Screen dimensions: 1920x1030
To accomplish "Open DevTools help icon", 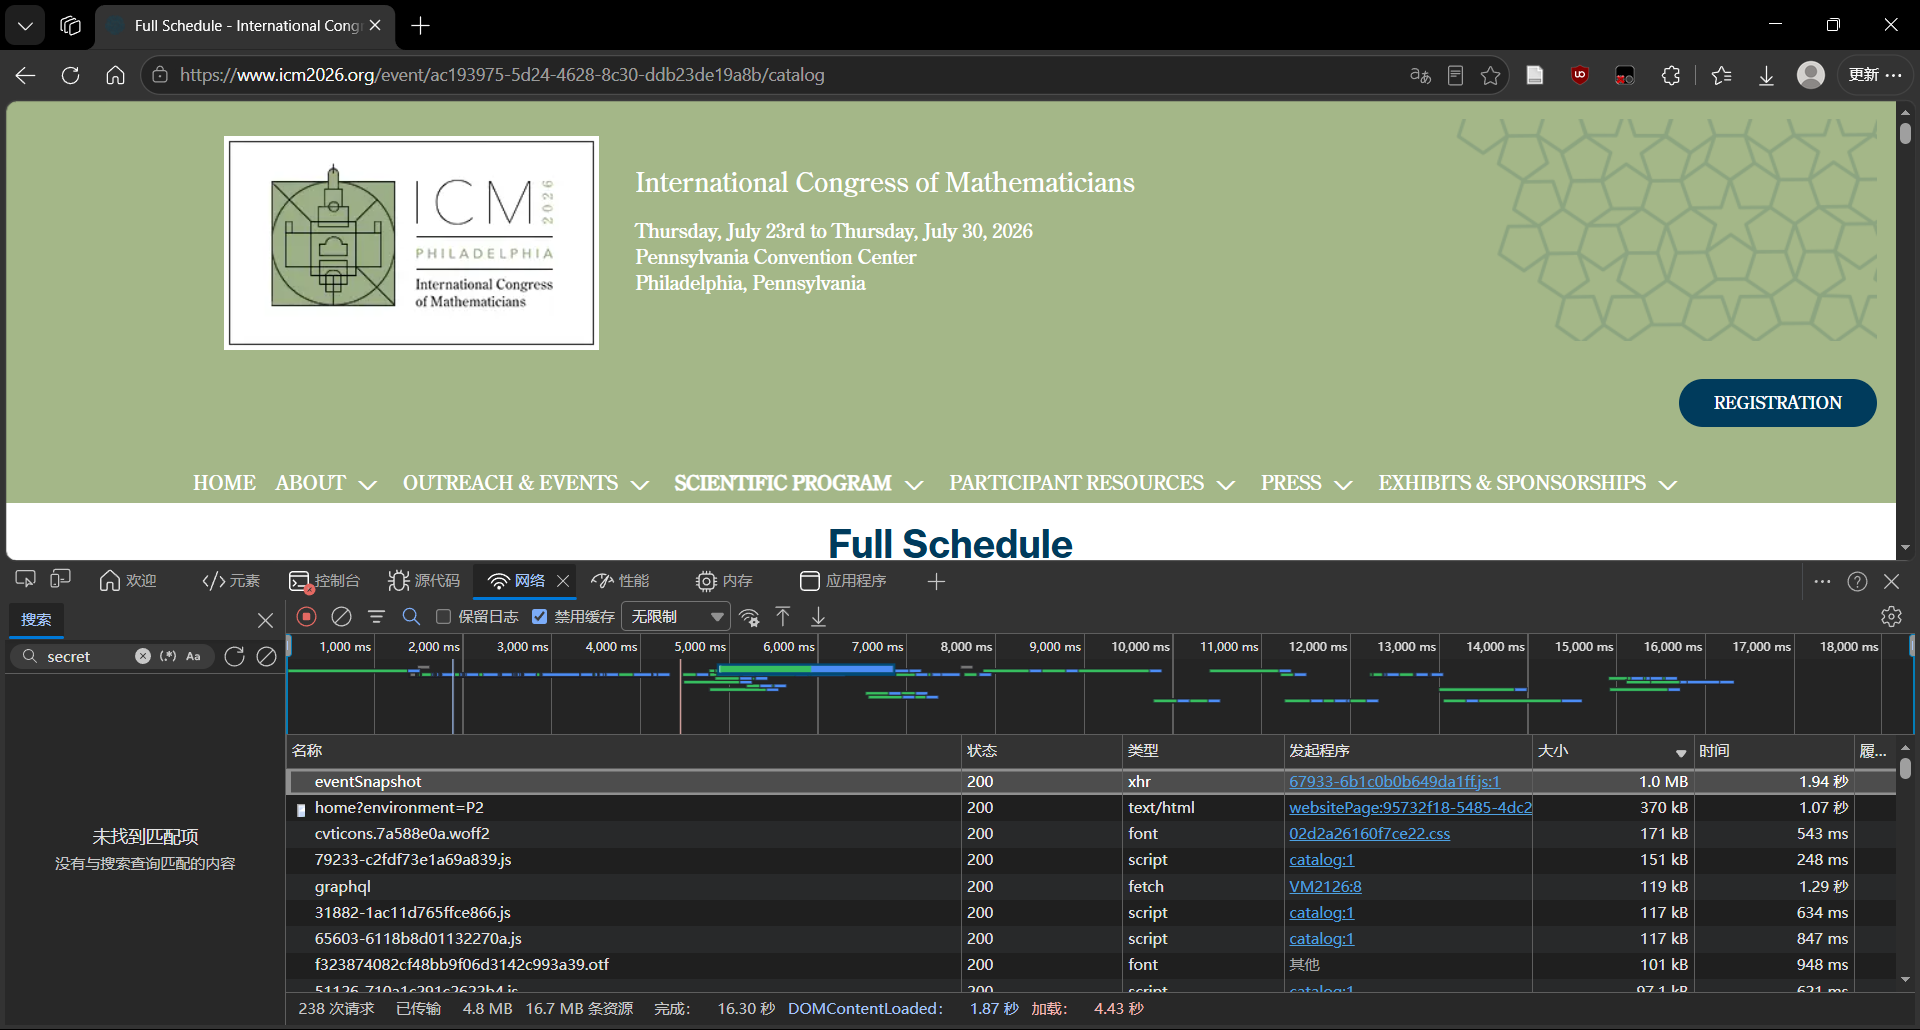I will click(1857, 581).
